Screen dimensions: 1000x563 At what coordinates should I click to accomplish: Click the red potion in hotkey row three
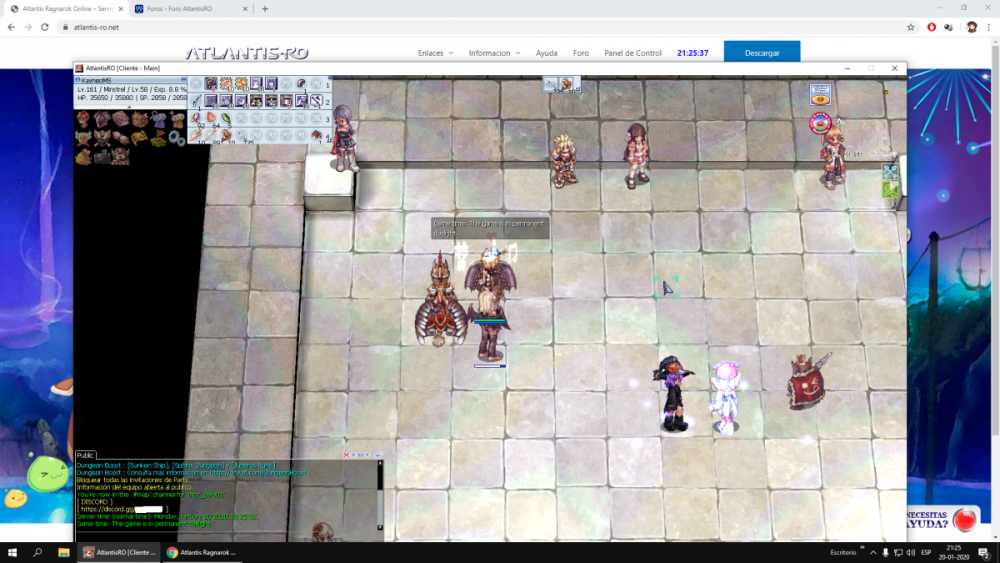pyautogui.click(x=211, y=119)
